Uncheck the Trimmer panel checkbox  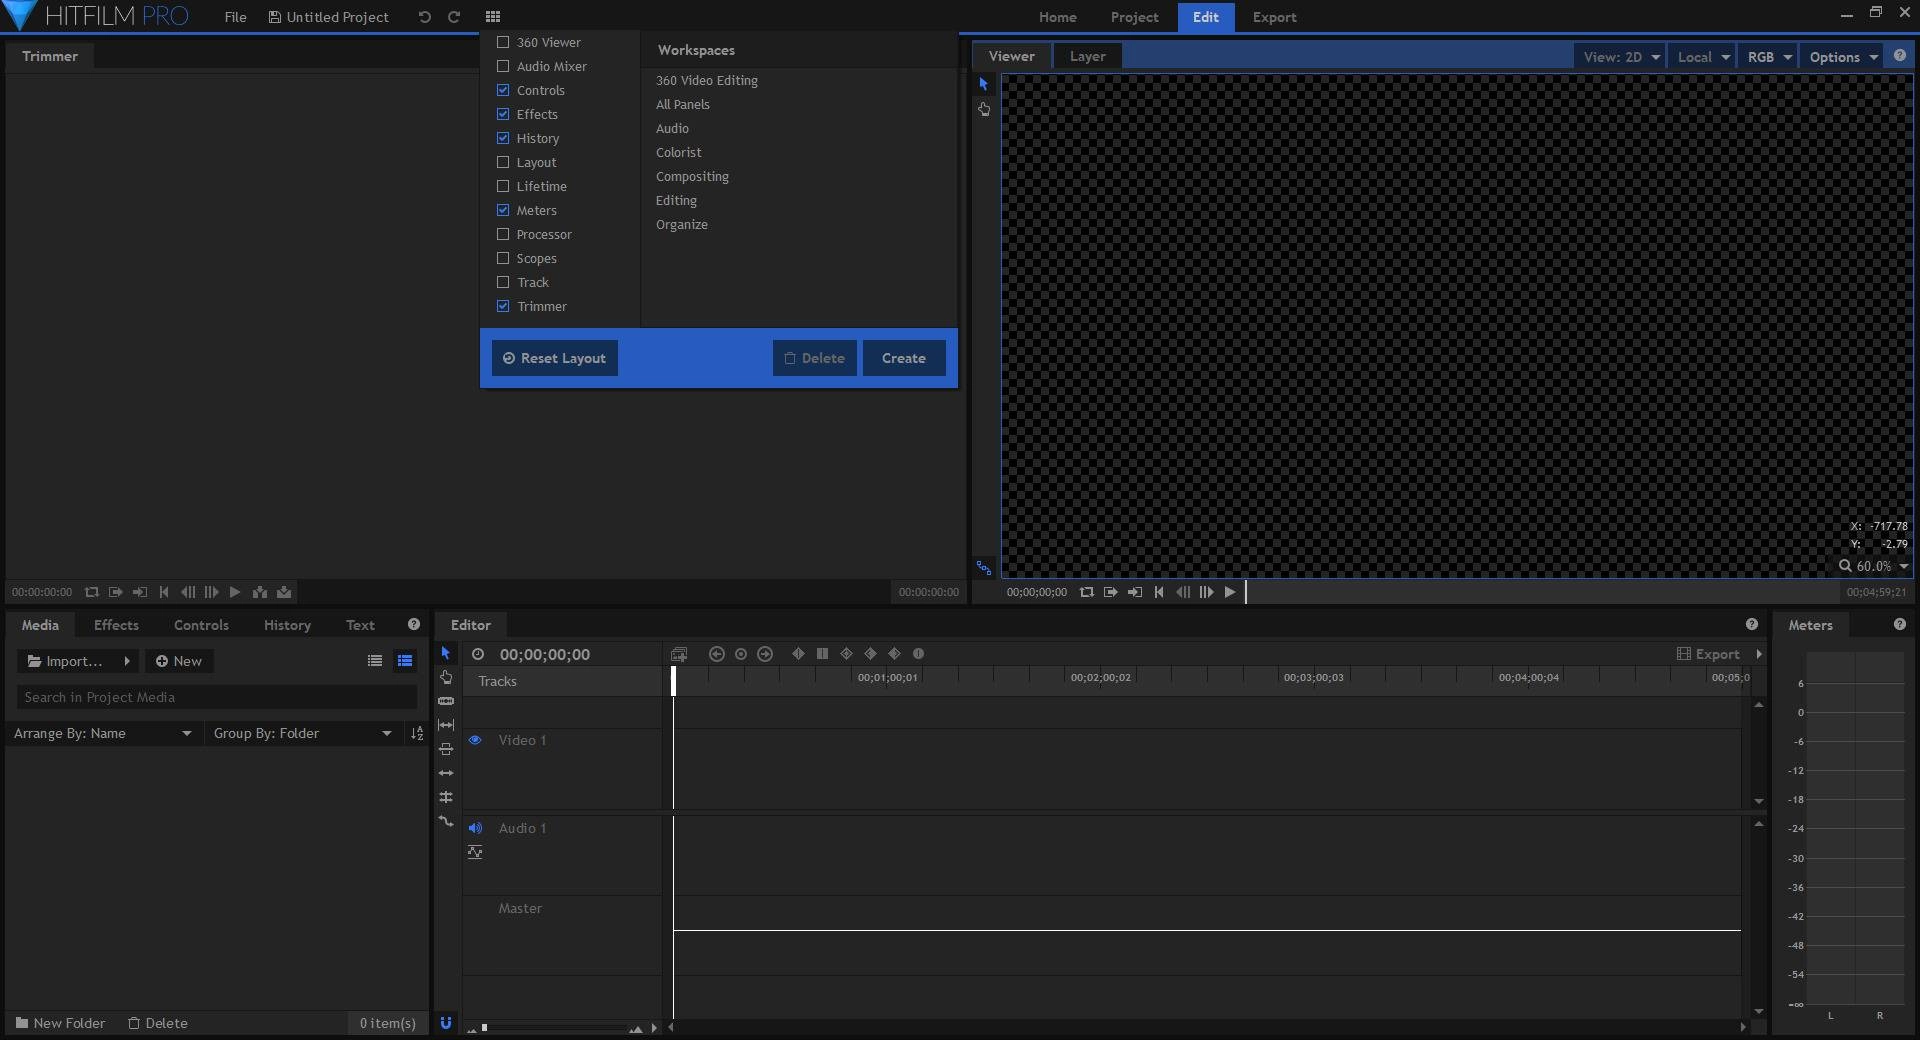pyautogui.click(x=503, y=306)
